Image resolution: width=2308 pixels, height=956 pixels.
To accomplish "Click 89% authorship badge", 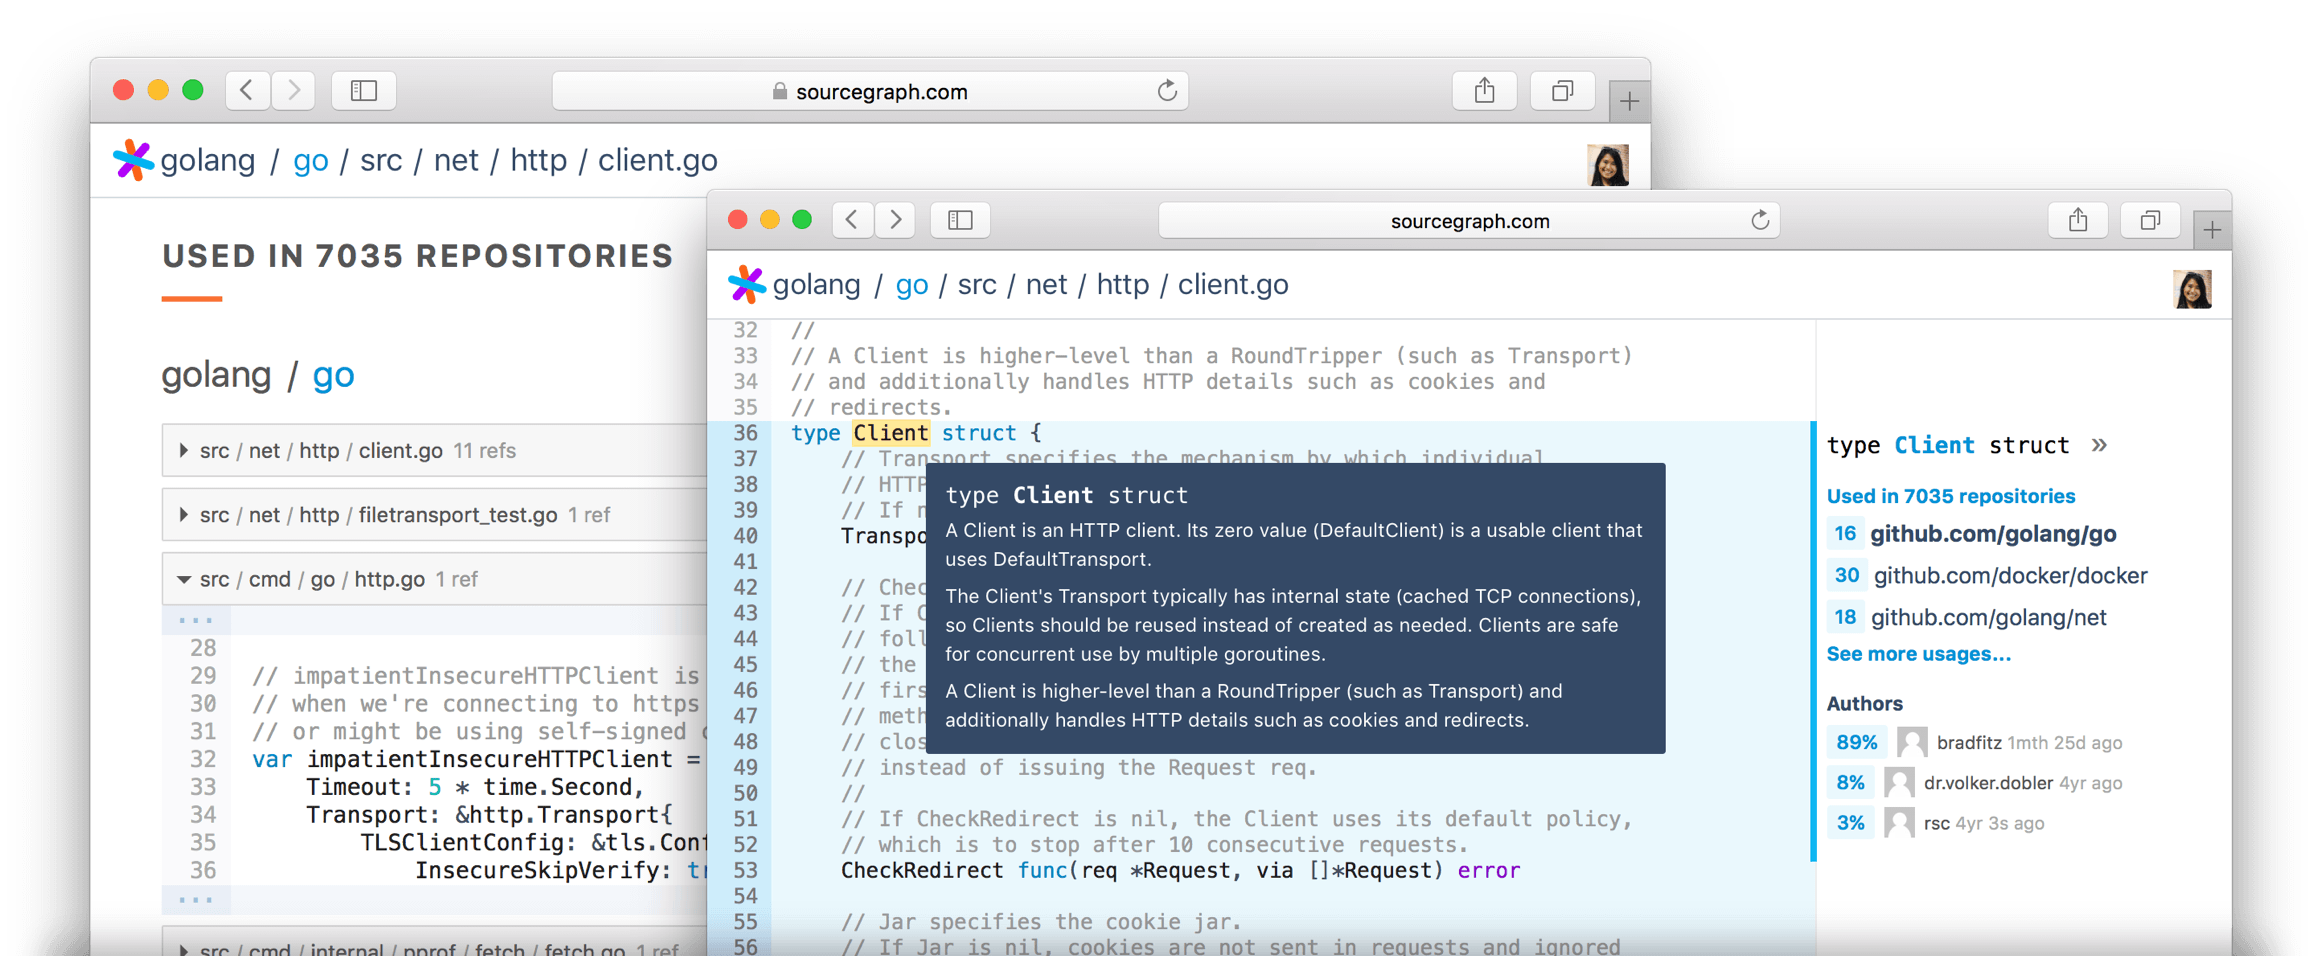I will point(1856,742).
